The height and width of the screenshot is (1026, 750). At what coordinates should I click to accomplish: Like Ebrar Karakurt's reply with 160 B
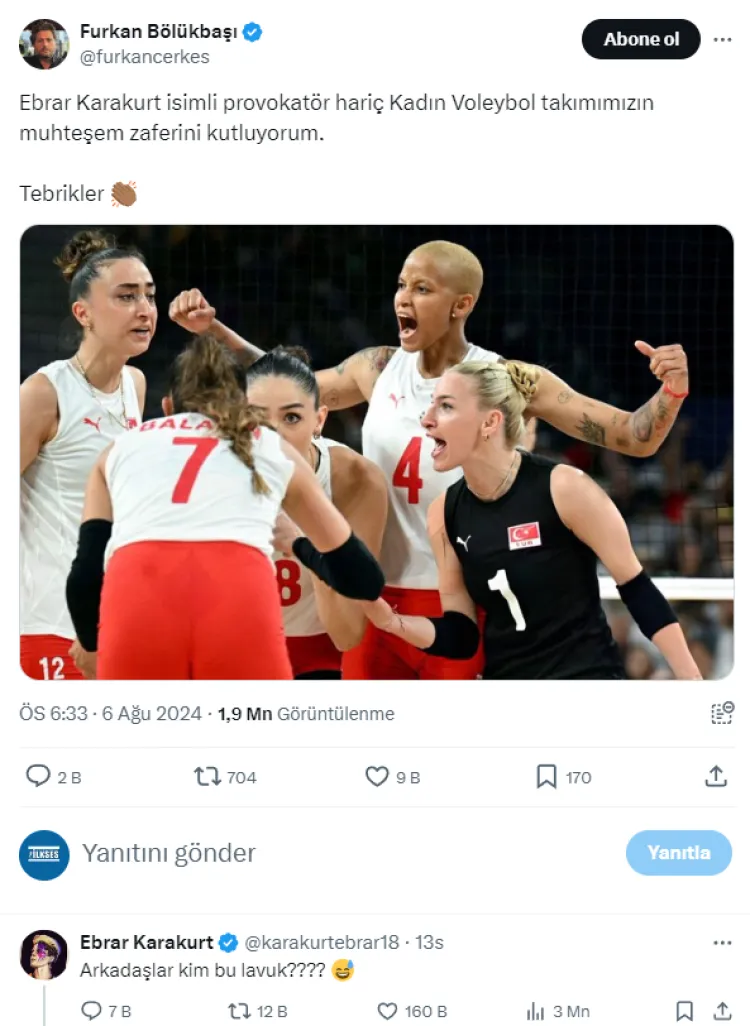point(387,1011)
